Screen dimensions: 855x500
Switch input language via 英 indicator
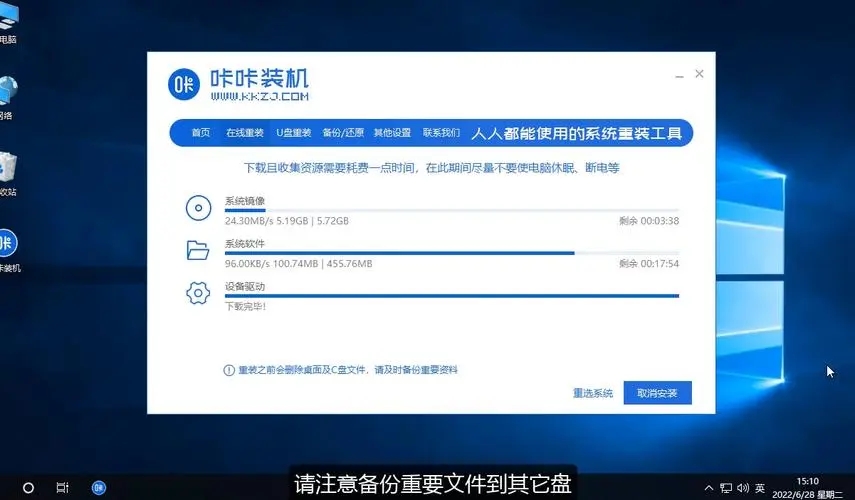760,487
